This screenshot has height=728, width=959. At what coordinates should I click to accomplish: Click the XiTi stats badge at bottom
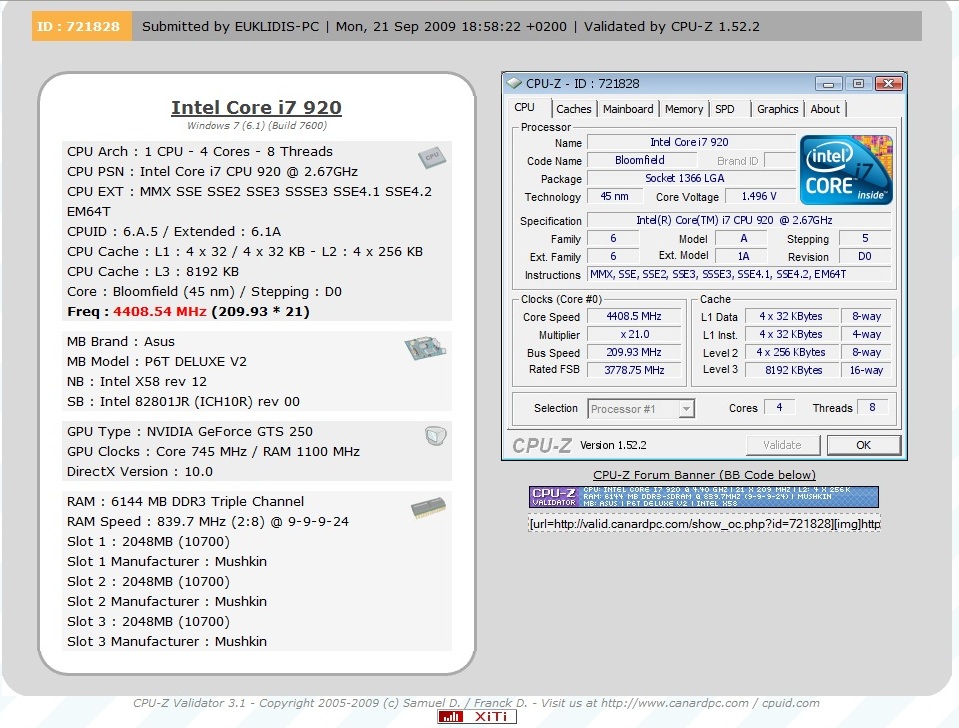pyautogui.click(x=477, y=716)
